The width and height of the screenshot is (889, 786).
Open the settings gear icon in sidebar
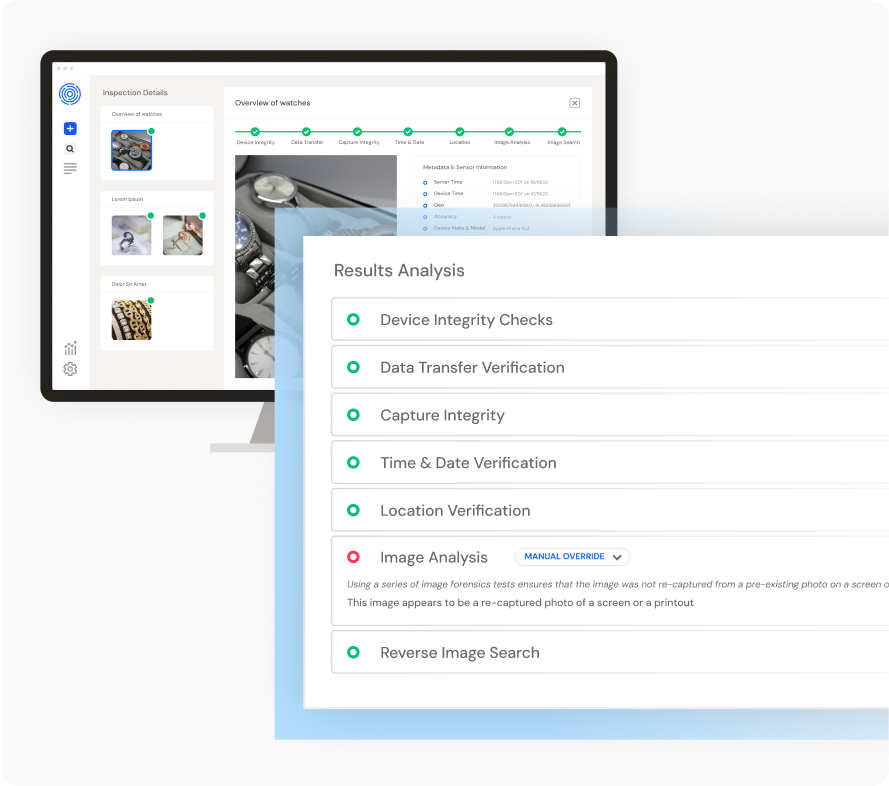click(70, 369)
